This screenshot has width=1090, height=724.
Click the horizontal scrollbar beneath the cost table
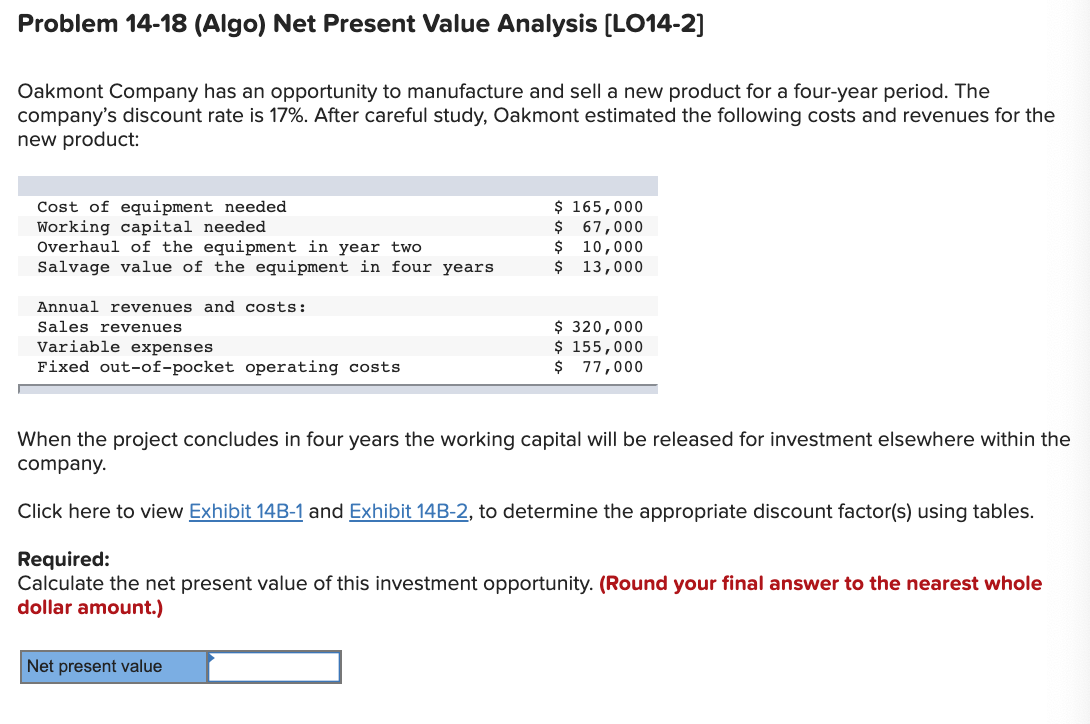pyautogui.click(x=335, y=390)
